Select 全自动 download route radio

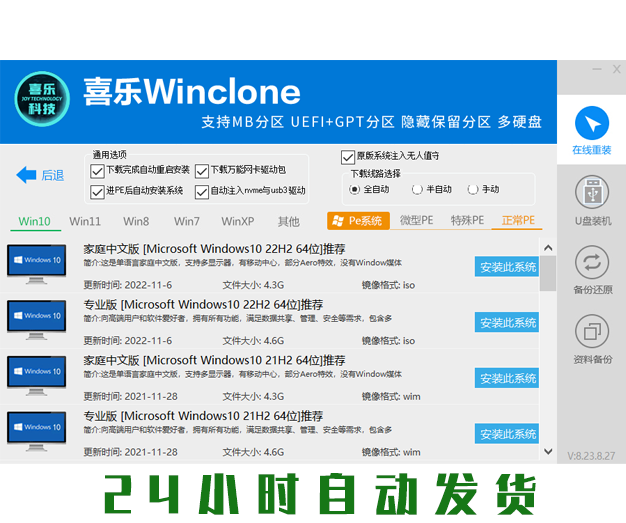(x=354, y=189)
